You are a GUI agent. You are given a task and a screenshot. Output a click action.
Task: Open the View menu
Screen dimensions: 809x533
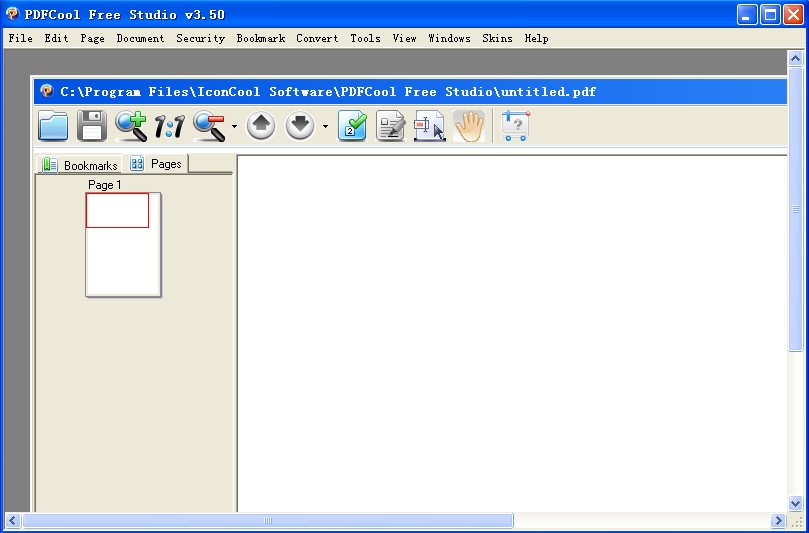point(404,38)
